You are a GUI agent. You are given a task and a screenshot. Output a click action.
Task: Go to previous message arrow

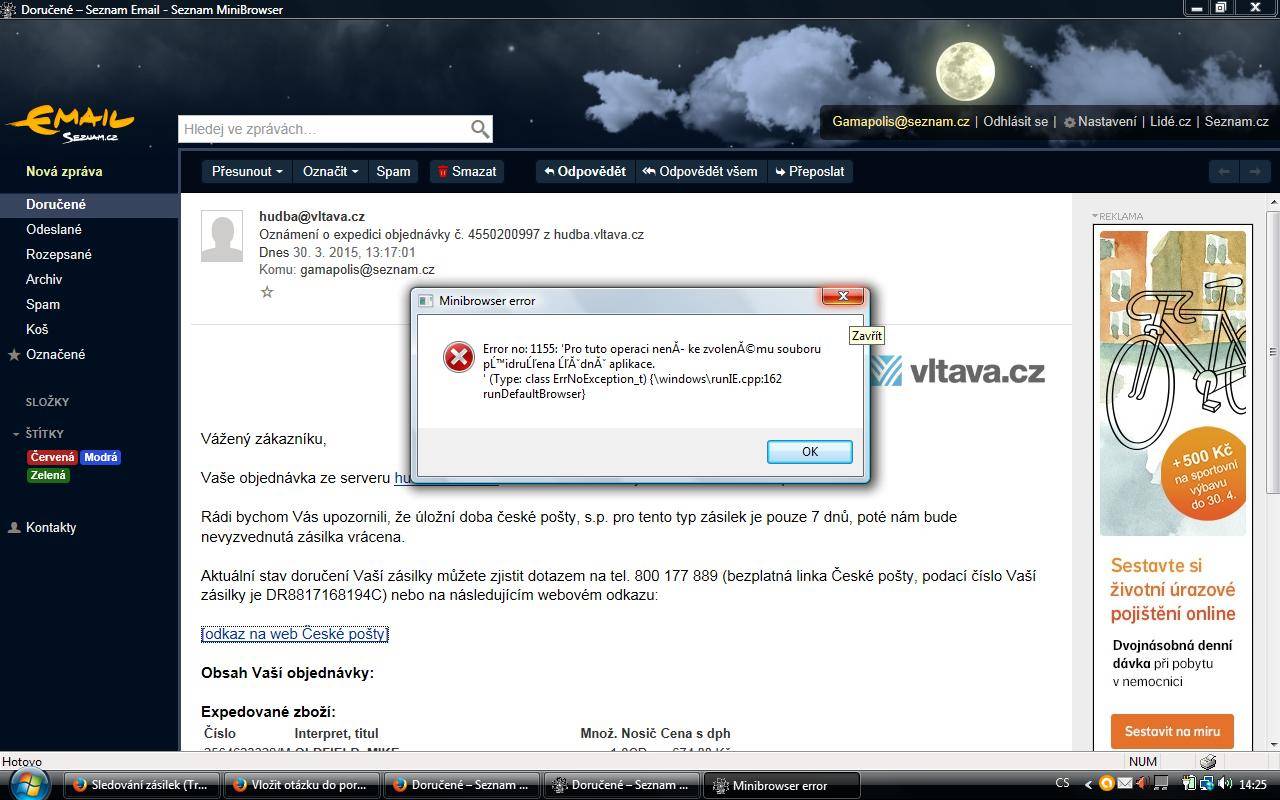[x=1223, y=171]
